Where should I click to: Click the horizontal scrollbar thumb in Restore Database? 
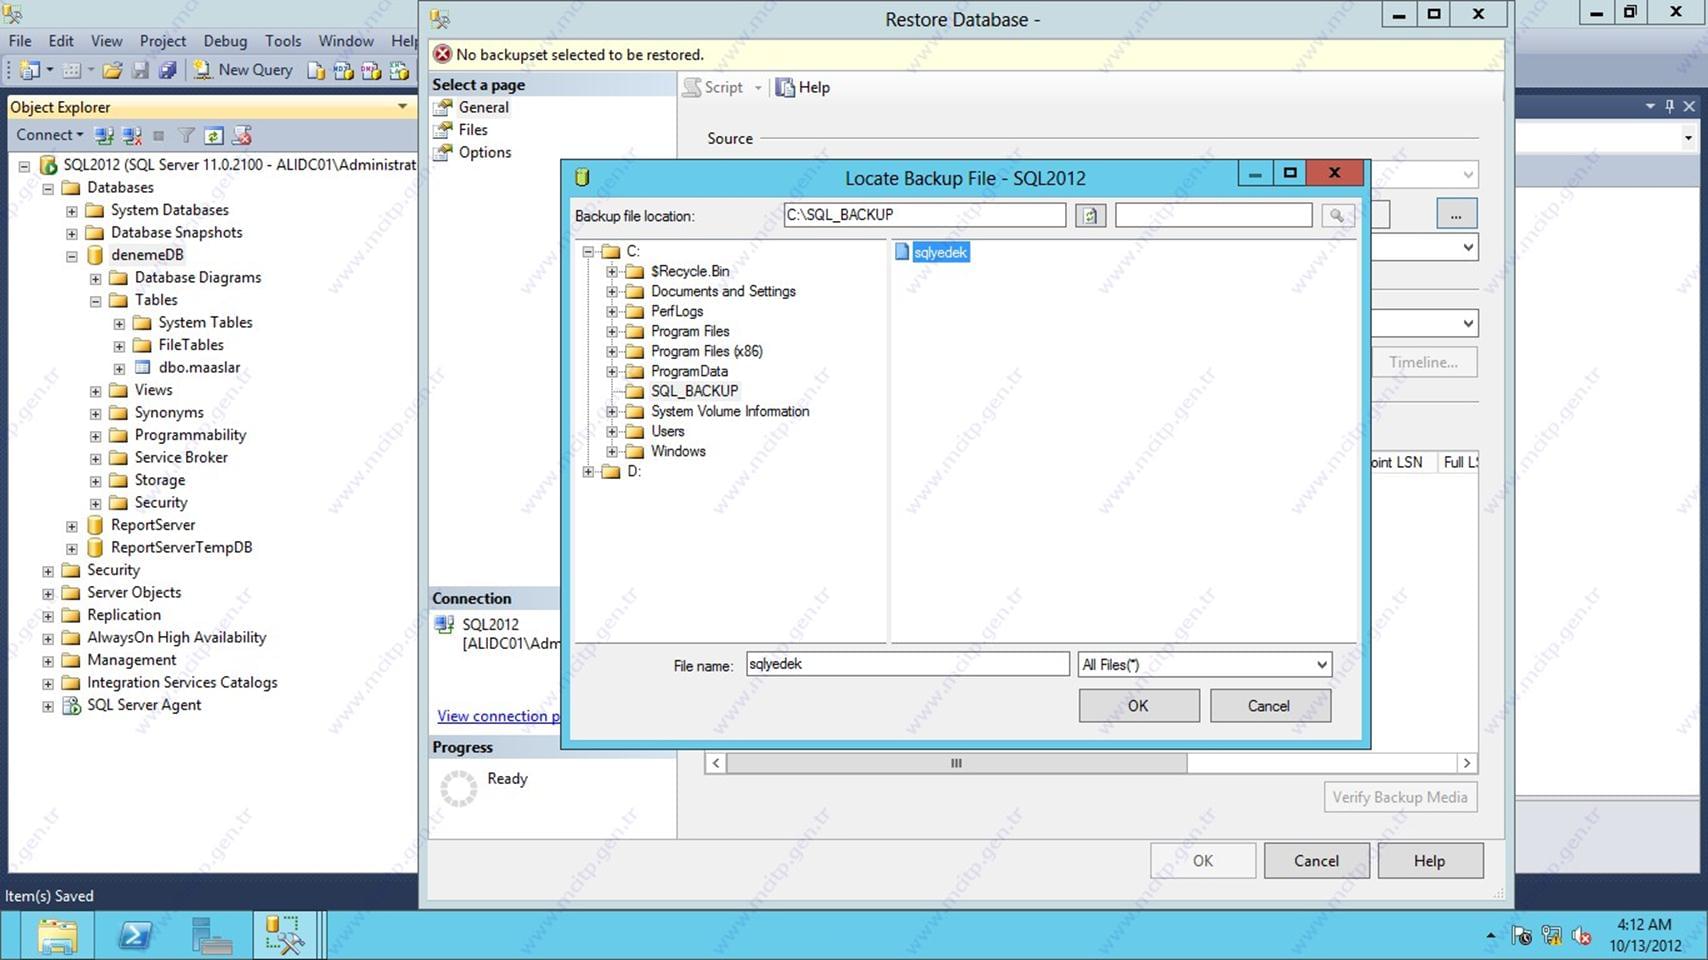point(956,763)
